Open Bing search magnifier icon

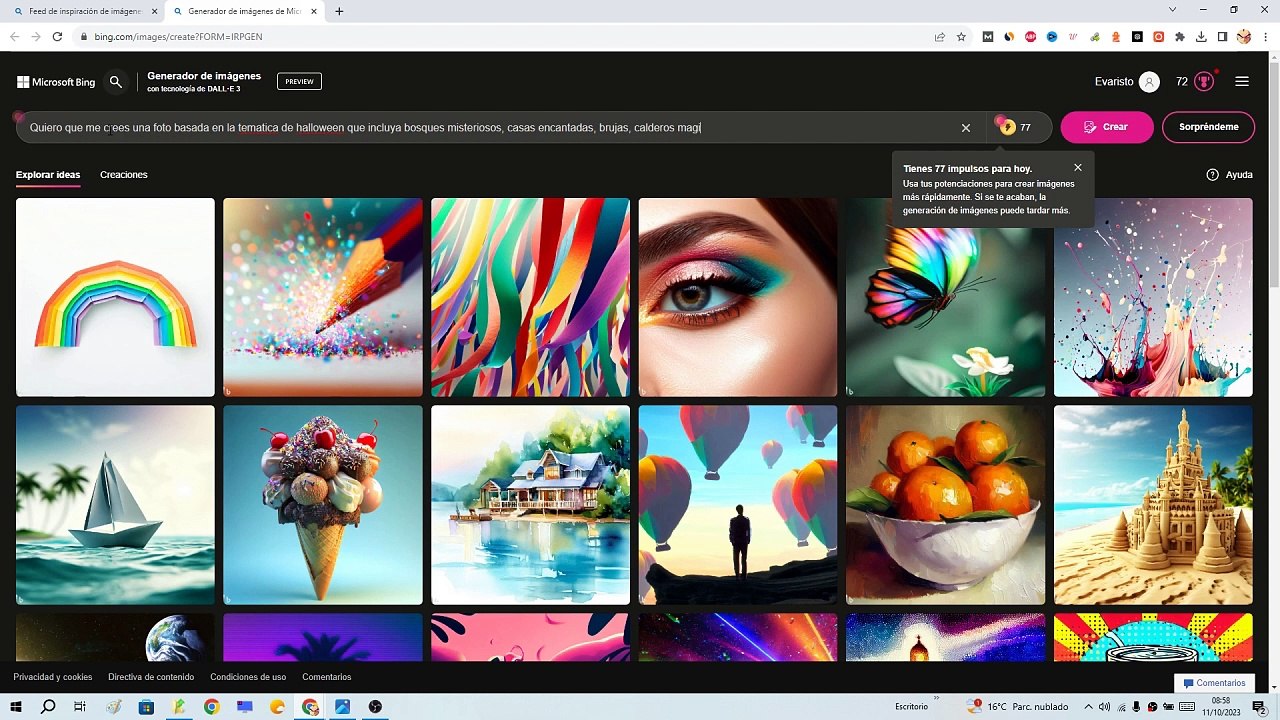(116, 82)
